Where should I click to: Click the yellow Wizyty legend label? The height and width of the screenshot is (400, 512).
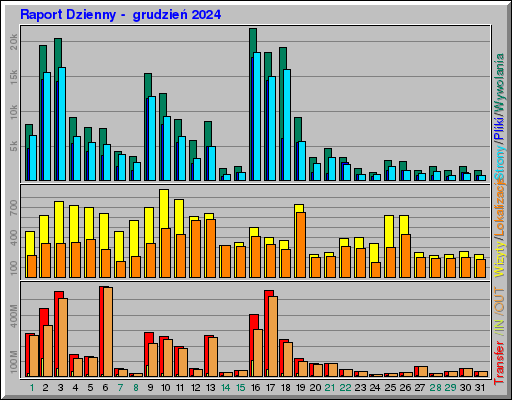(x=500, y=260)
